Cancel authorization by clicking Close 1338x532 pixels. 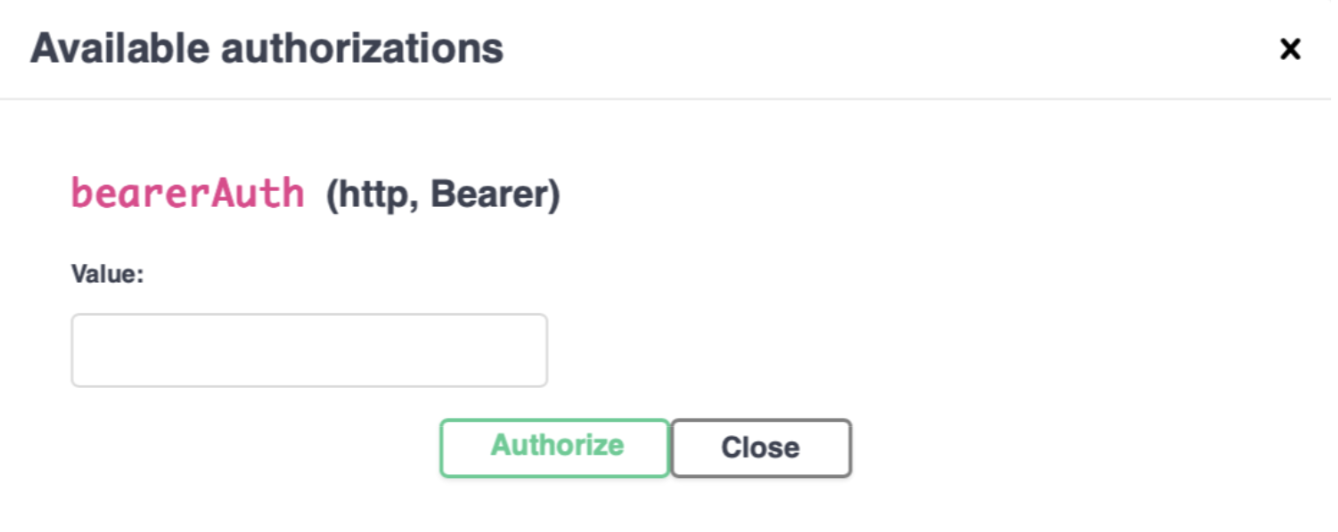click(761, 447)
